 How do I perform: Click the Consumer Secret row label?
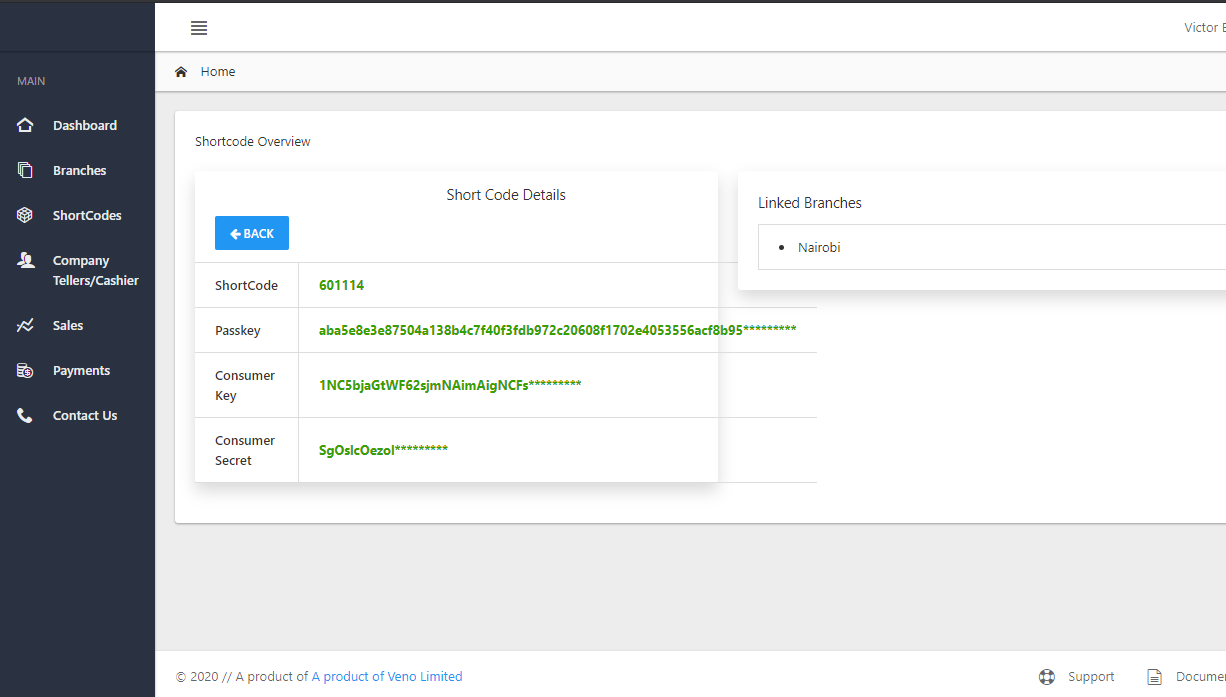[245, 450]
